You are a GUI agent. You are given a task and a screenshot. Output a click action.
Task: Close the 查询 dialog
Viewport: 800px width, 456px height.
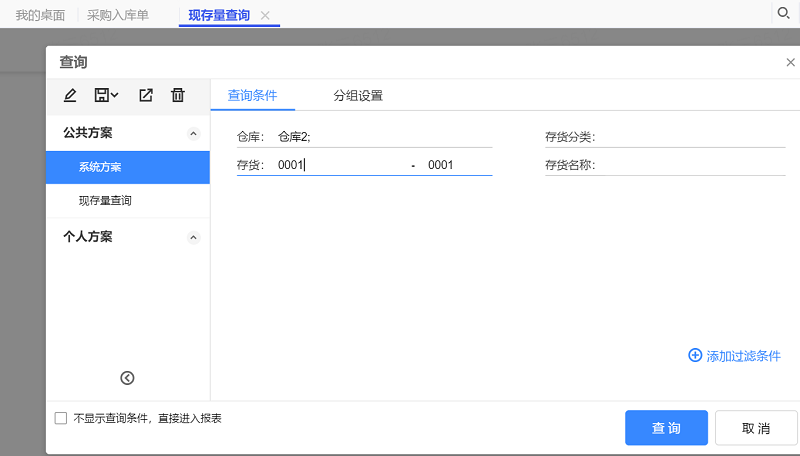[790, 62]
